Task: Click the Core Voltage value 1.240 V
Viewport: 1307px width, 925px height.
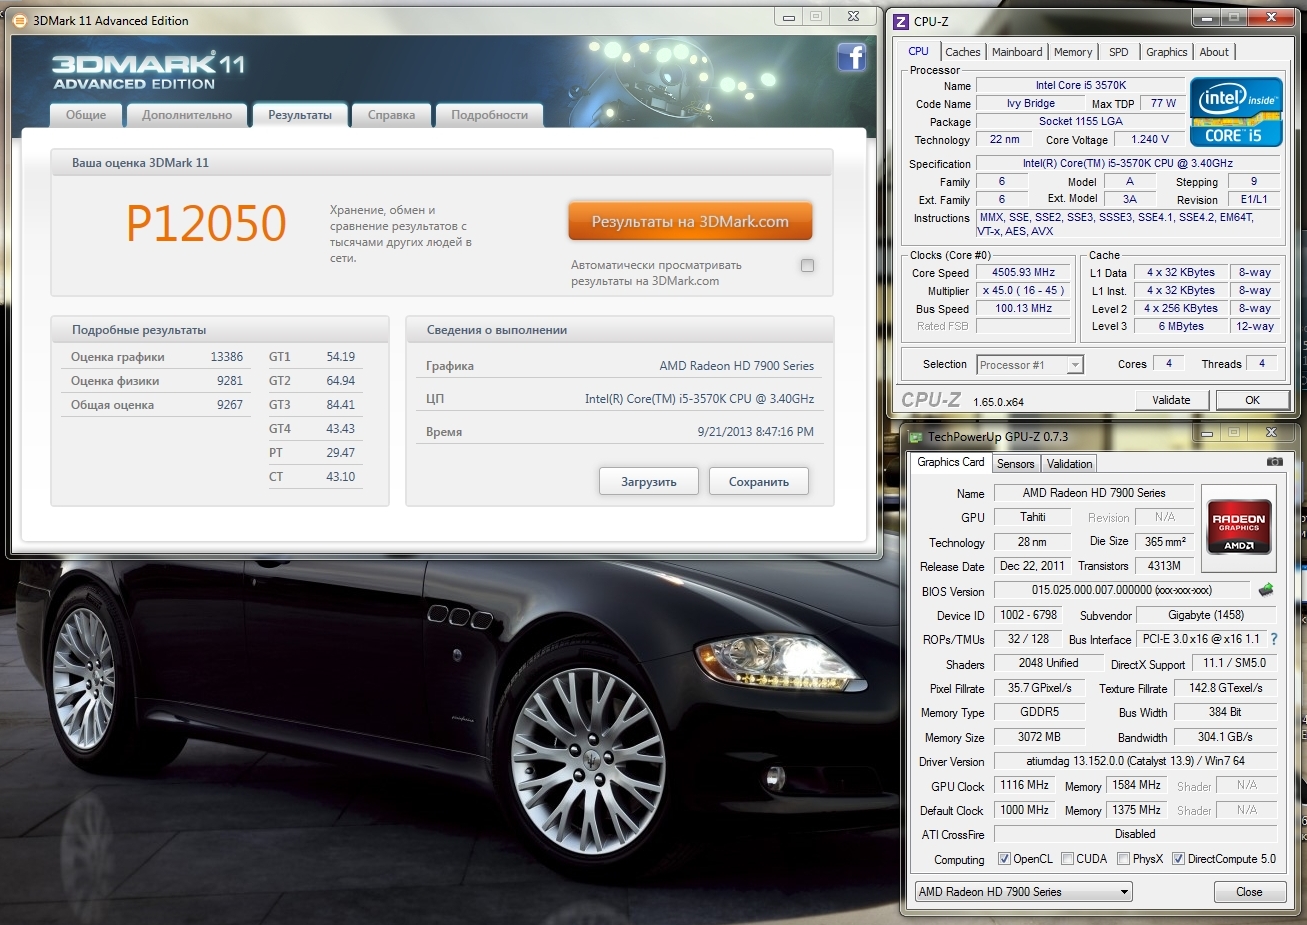Action: click(x=1150, y=139)
